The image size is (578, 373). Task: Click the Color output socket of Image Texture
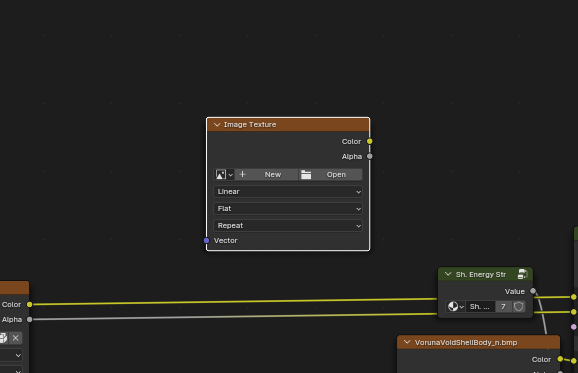coord(369,141)
